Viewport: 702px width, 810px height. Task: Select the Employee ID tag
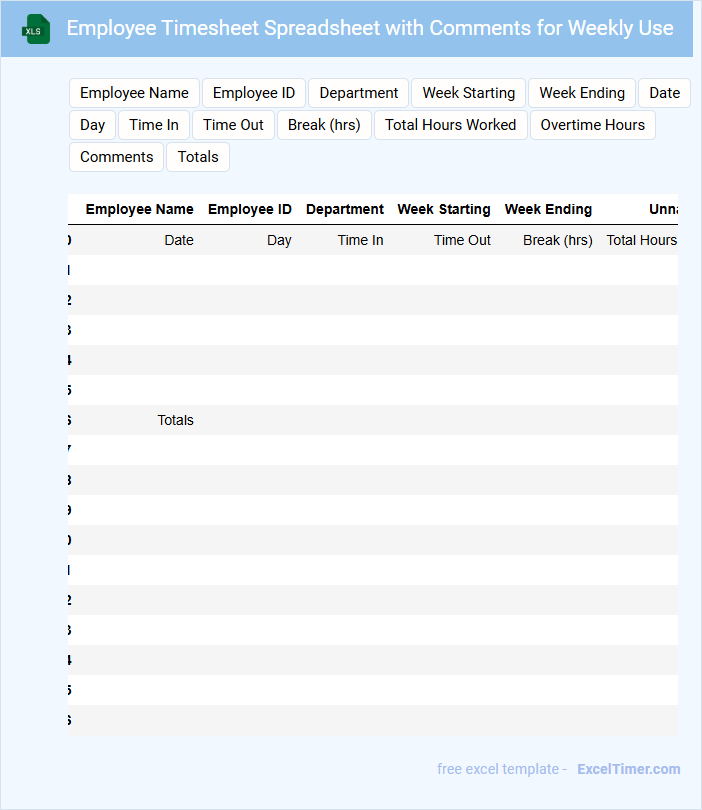point(254,93)
